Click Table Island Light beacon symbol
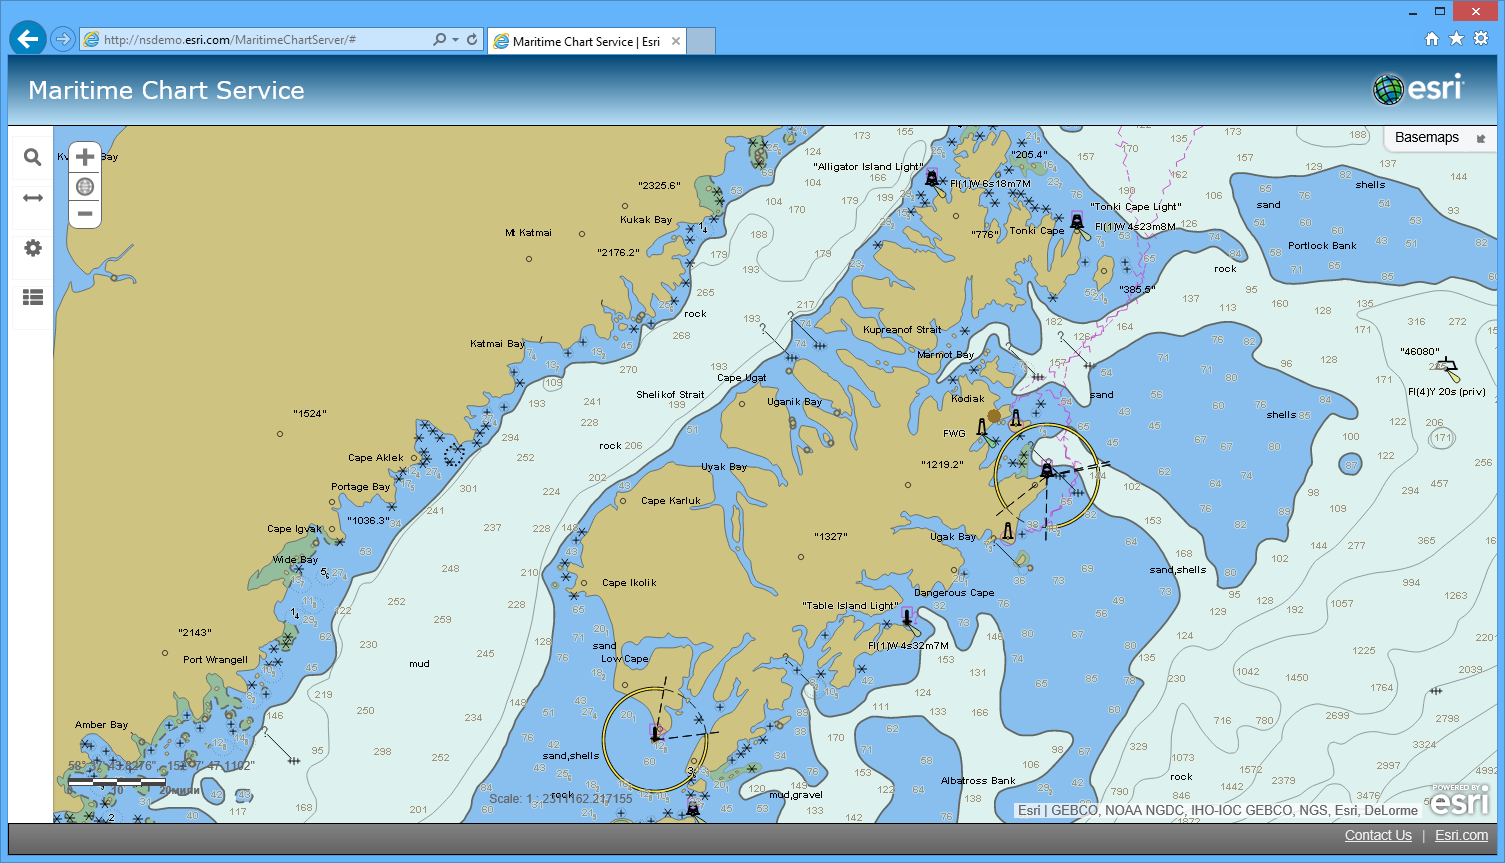This screenshot has height=863, width=1505. (907, 617)
